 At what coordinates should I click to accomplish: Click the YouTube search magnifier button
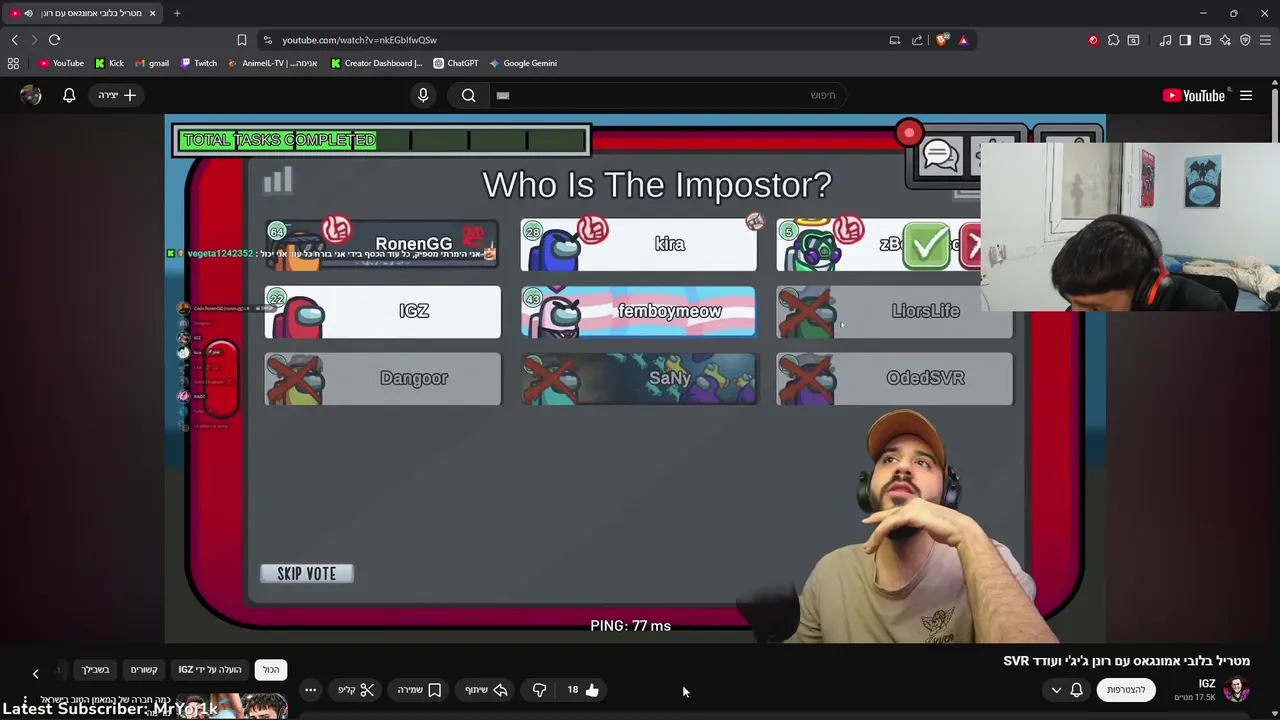468,95
